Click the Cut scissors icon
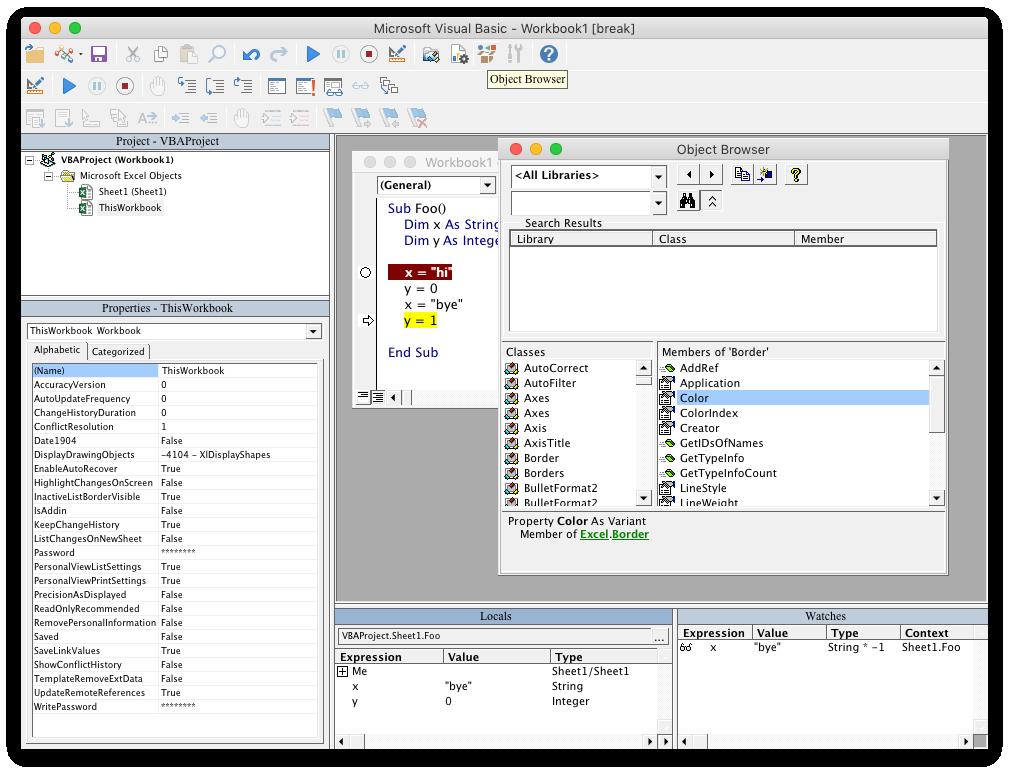 click(133, 54)
